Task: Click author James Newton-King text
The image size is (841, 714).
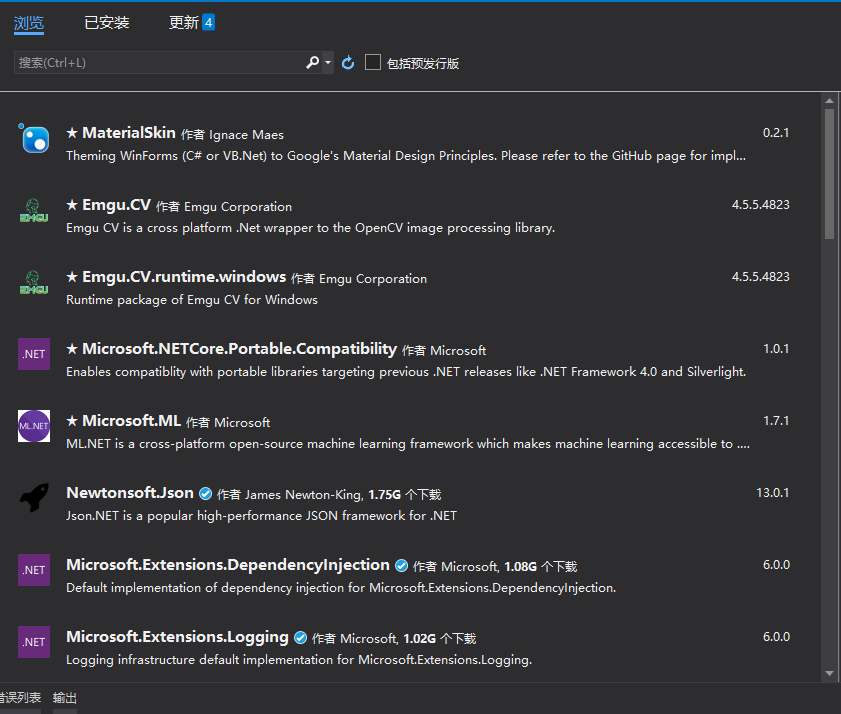Action: point(304,495)
